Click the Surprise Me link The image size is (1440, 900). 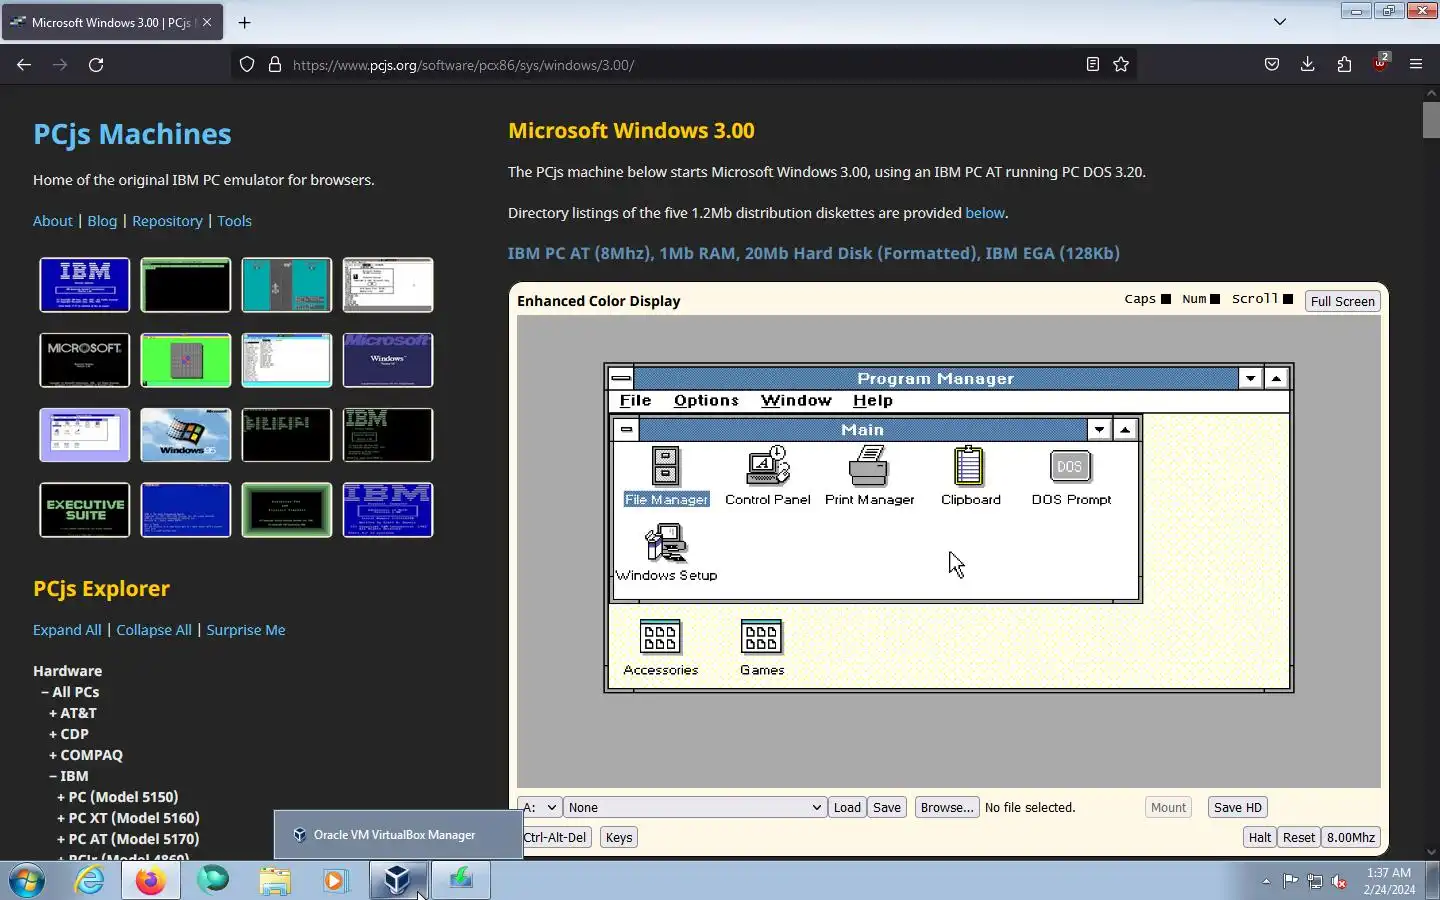[x=246, y=630]
